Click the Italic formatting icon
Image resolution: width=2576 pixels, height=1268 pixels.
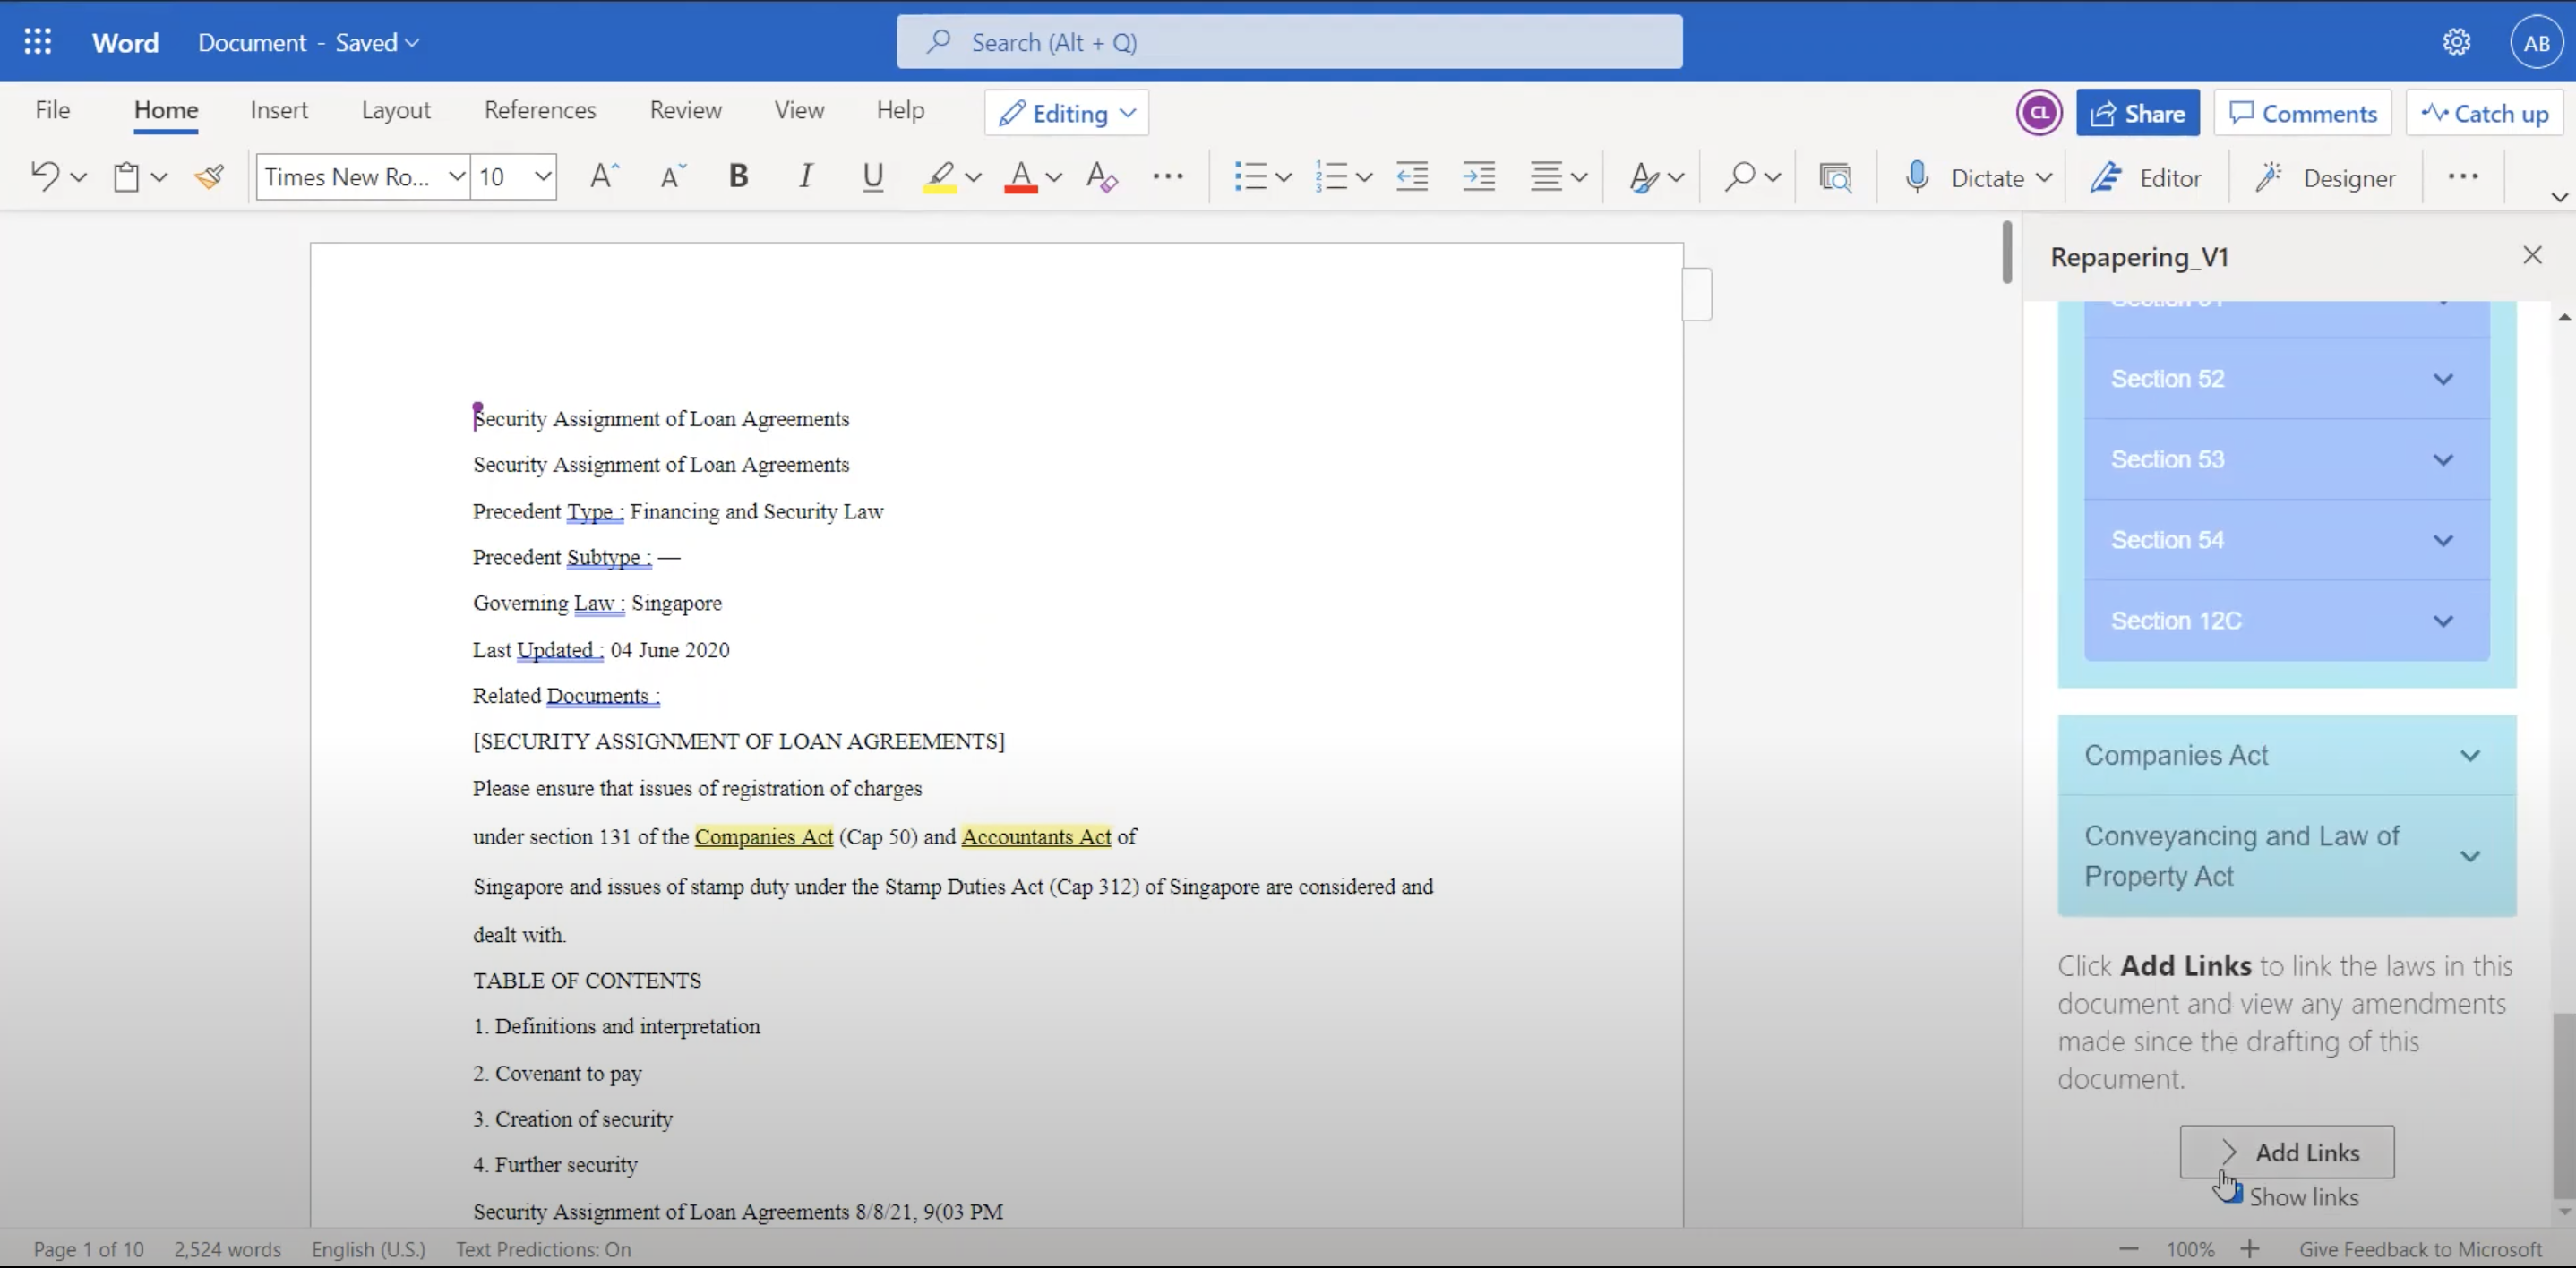click(x=805, y=177)
